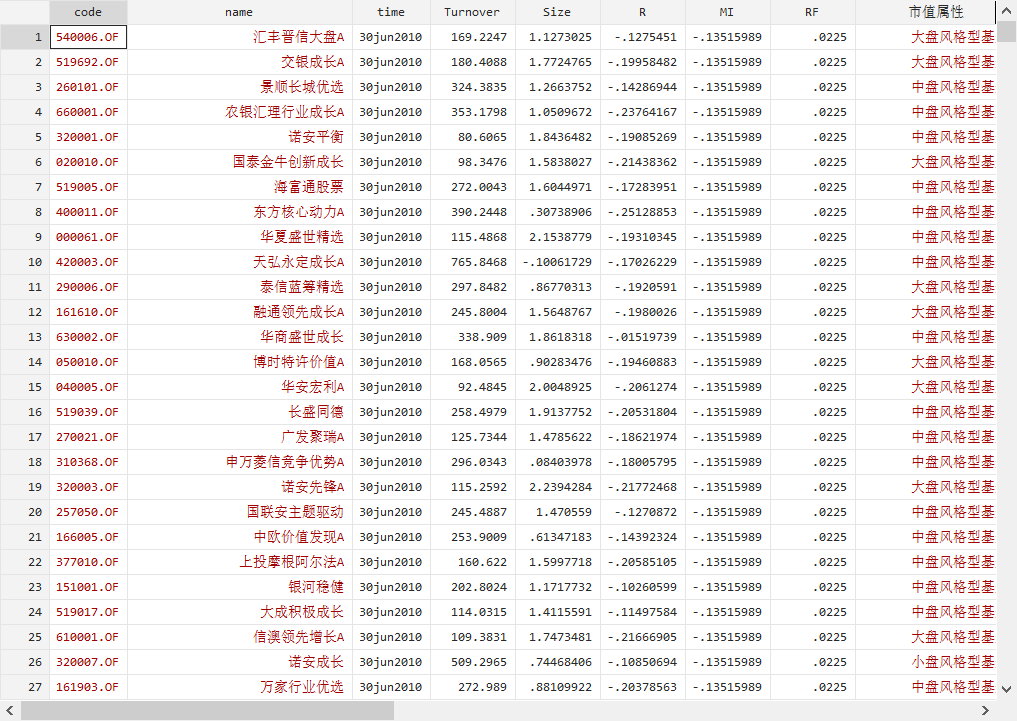Screen dimensions: 1017x721
Task: Click the horizontal scrollbar right arrow
Action: point(985,710)
